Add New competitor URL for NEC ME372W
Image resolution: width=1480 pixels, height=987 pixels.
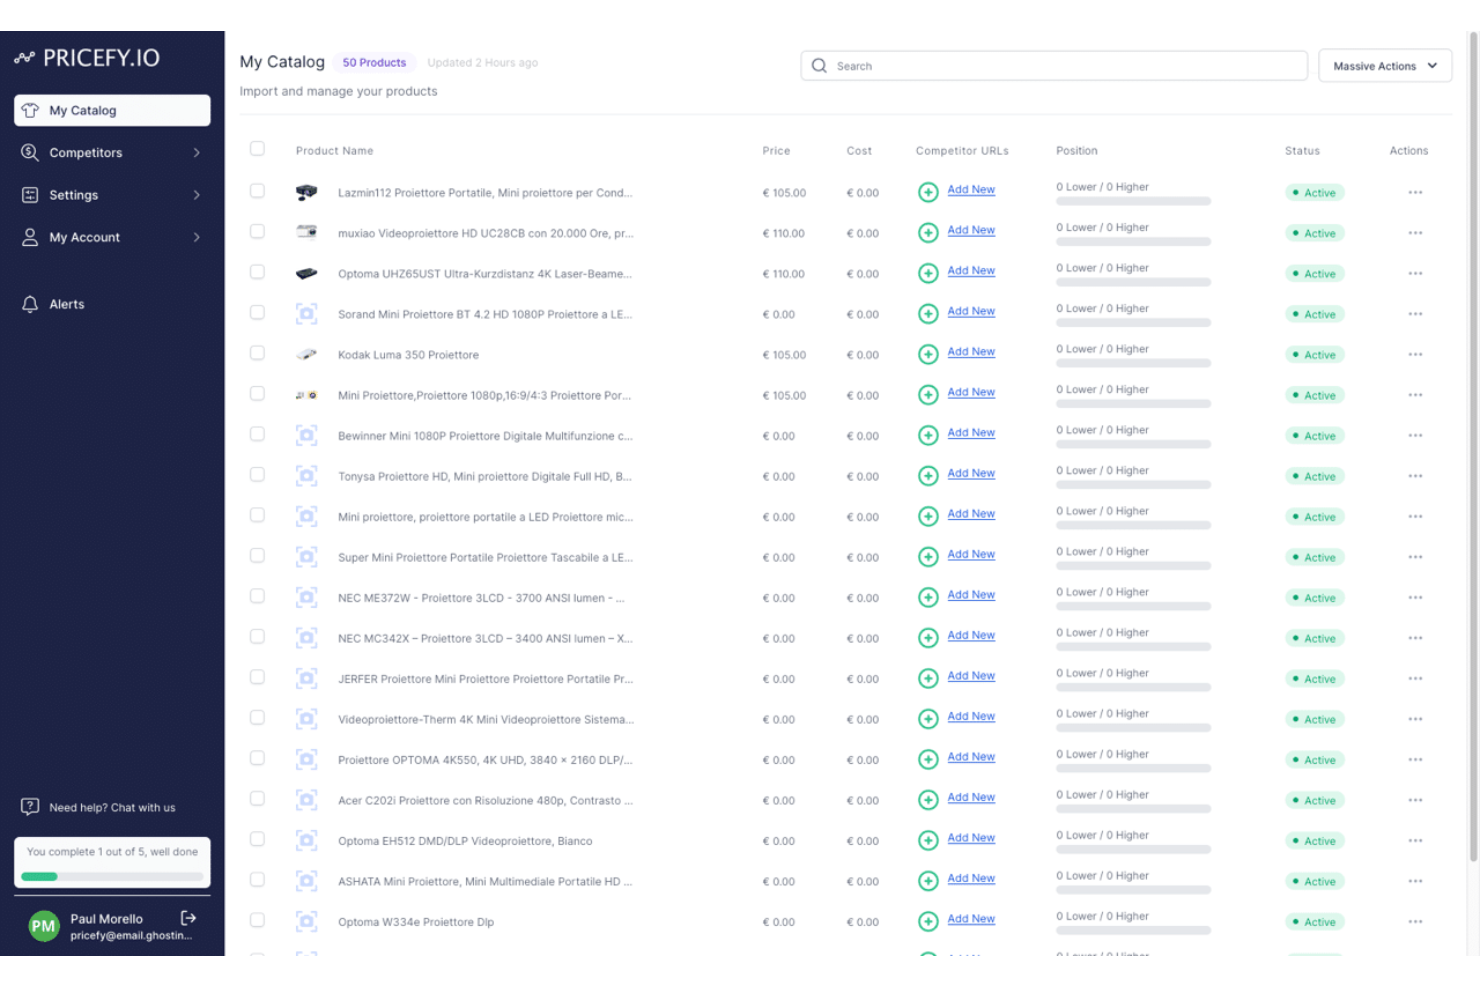pos(971,595)
